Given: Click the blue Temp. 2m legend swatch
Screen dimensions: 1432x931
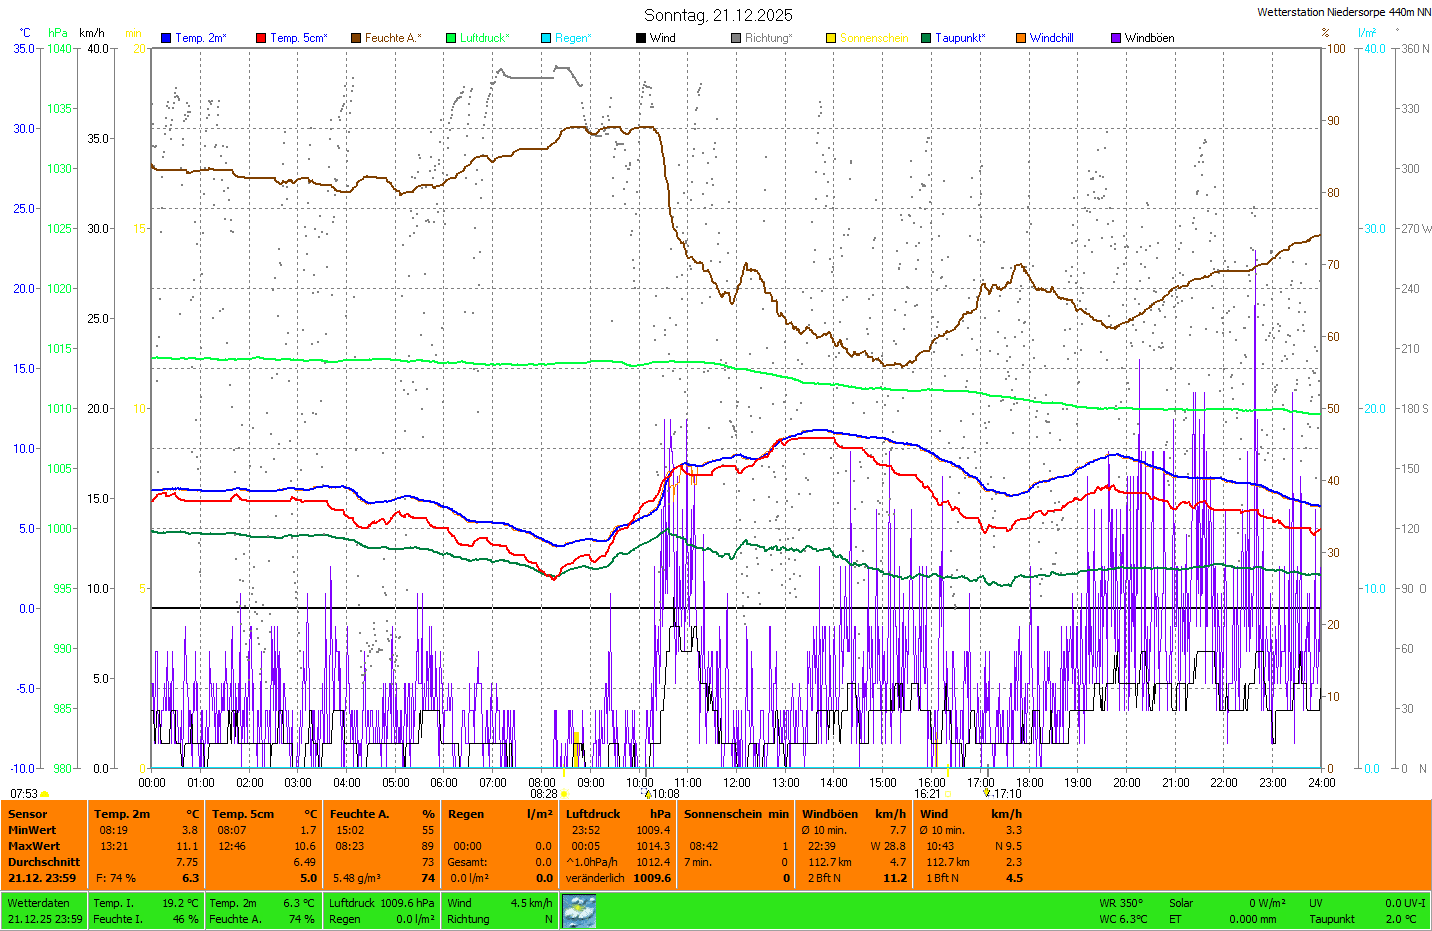Looking at the screenshot, I should click(x=166, y=38).
